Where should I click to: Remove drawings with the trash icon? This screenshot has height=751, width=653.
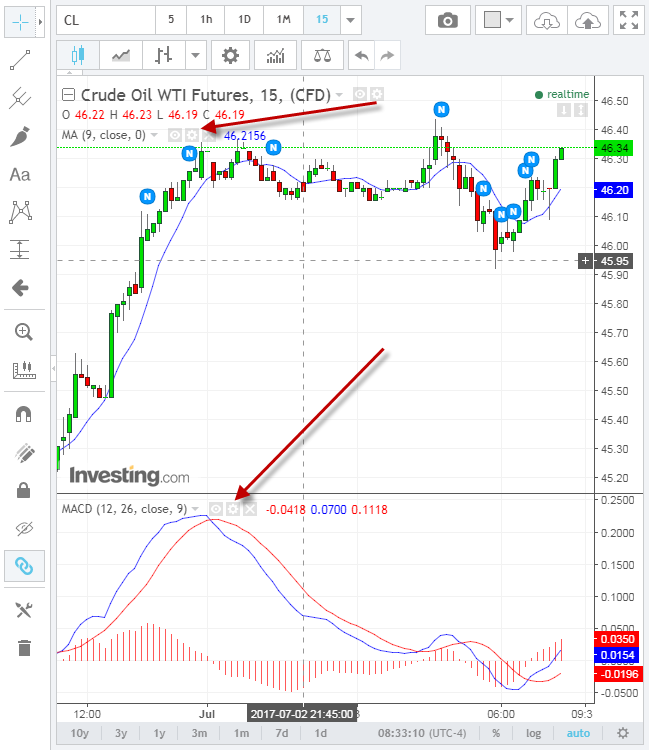click(x=21, y=647)
